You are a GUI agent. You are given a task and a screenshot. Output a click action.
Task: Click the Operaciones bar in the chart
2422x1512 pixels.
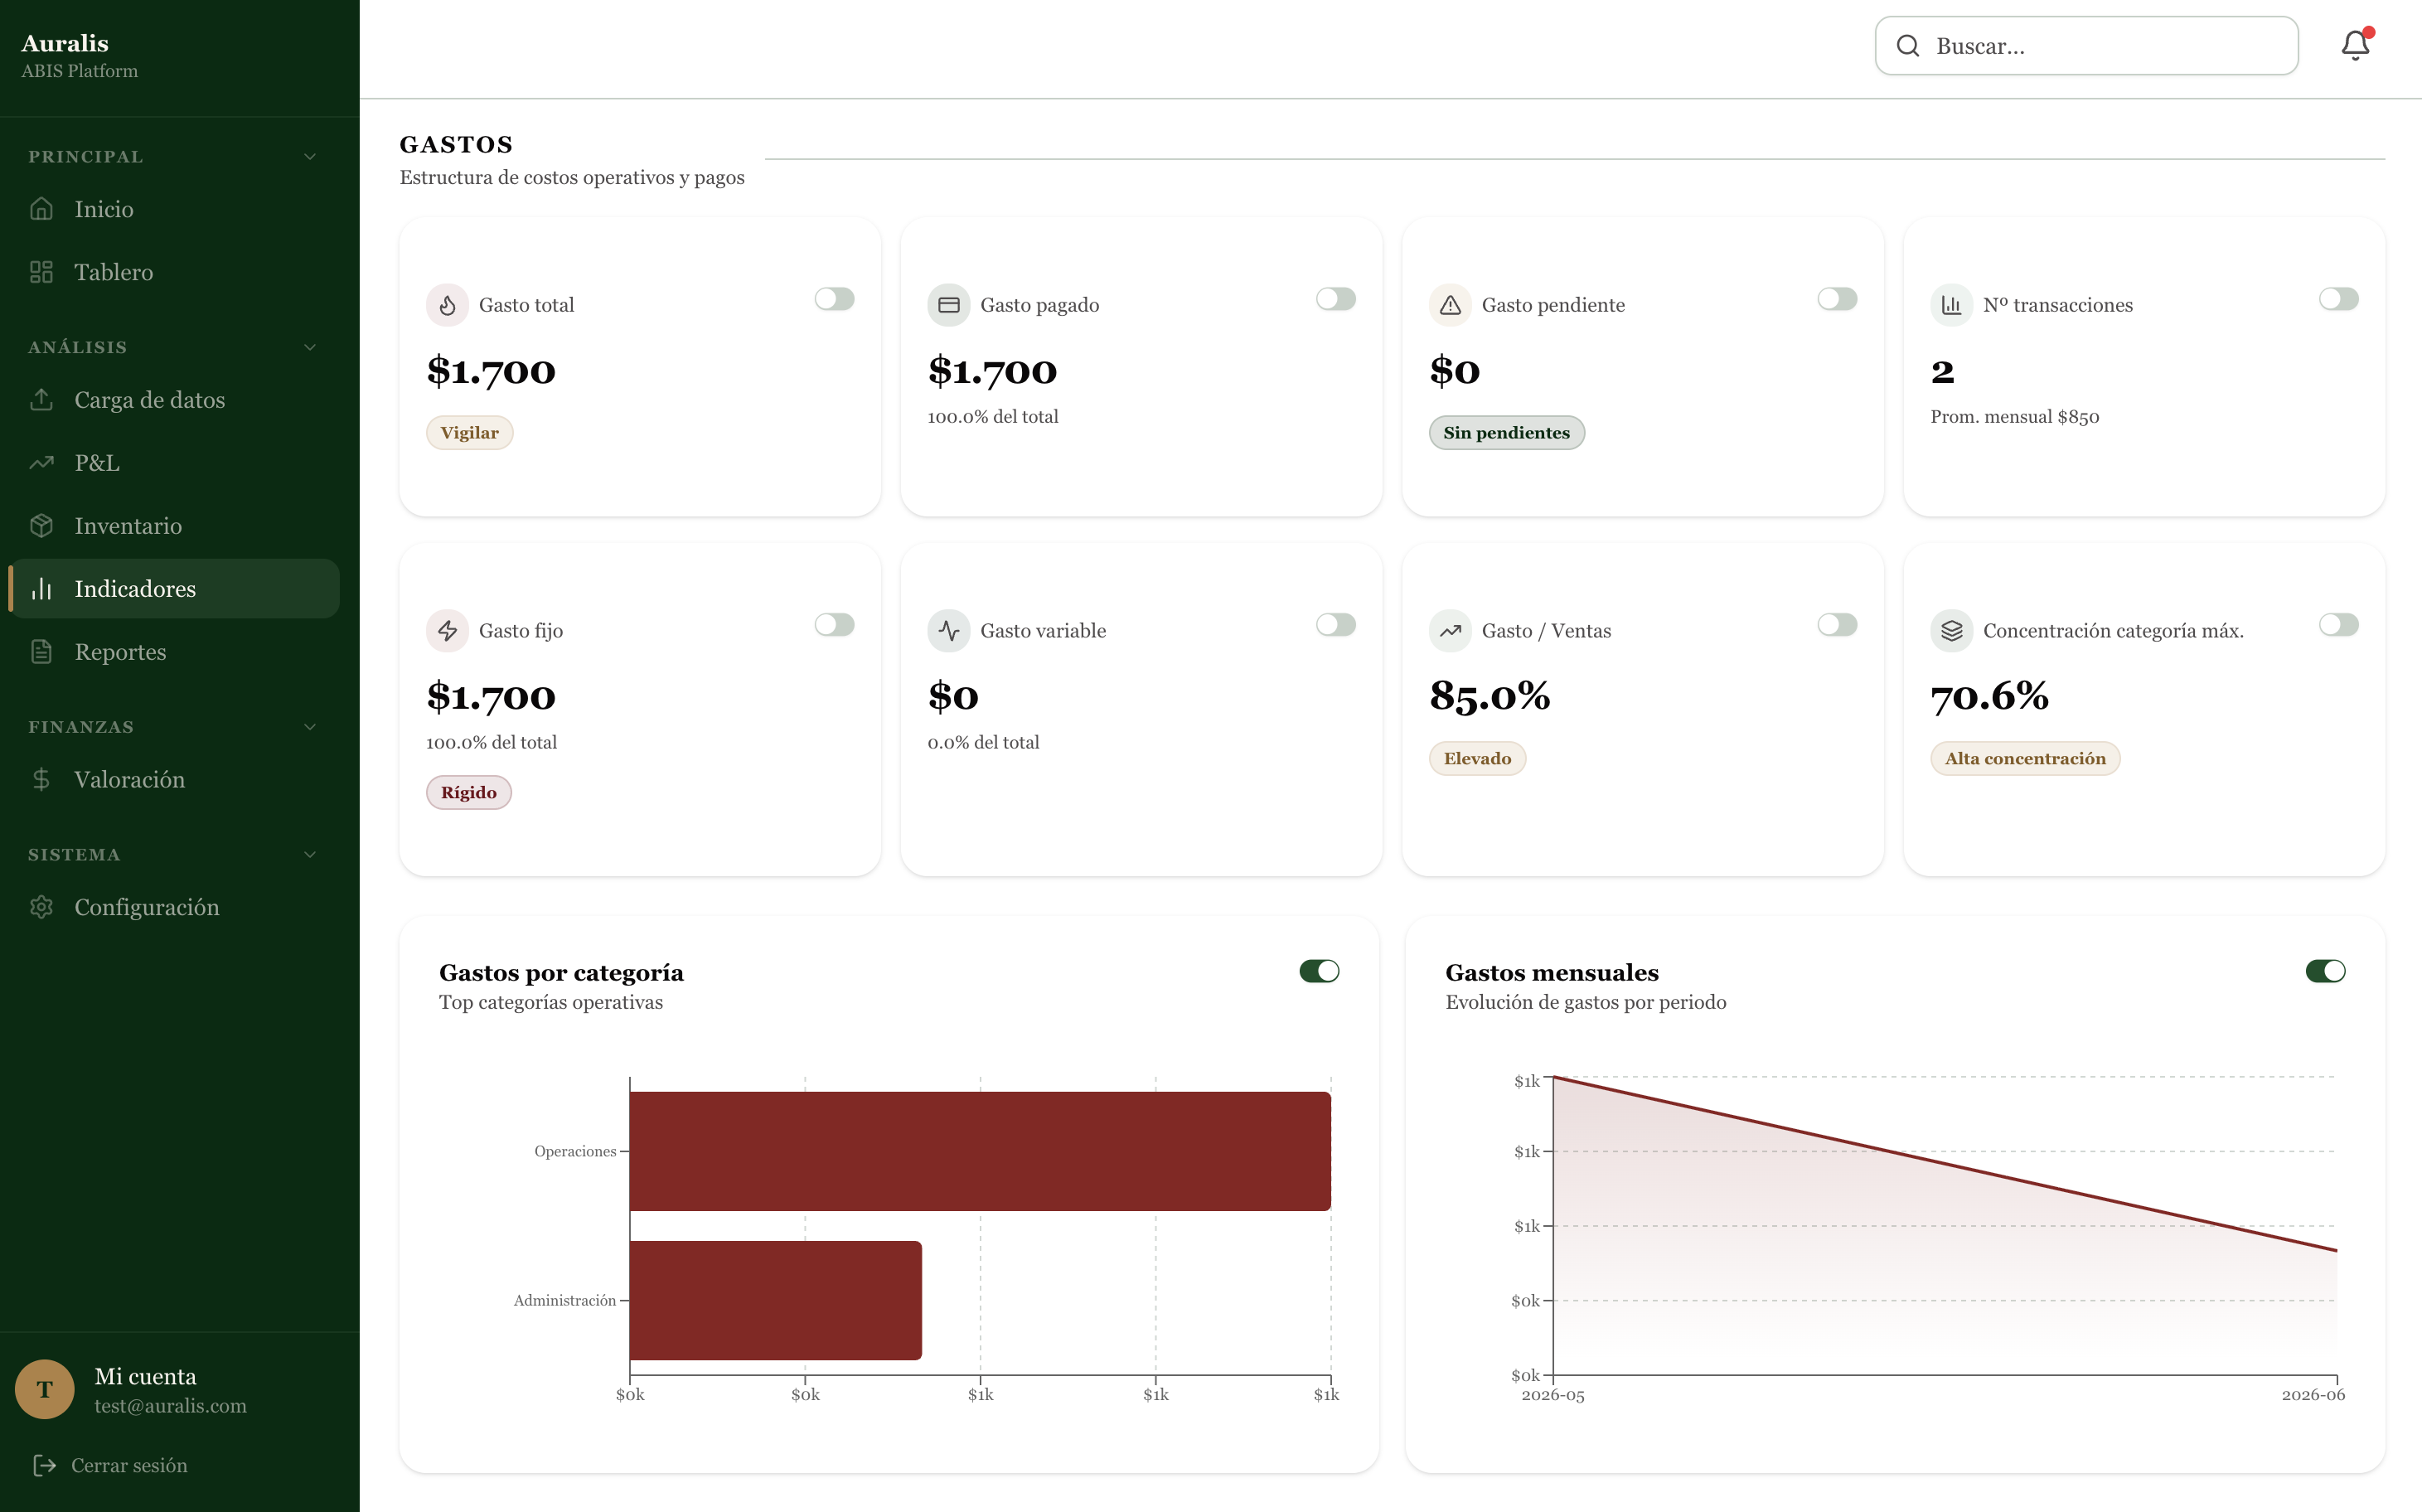pyautogui.click(x=980, y=1151)
